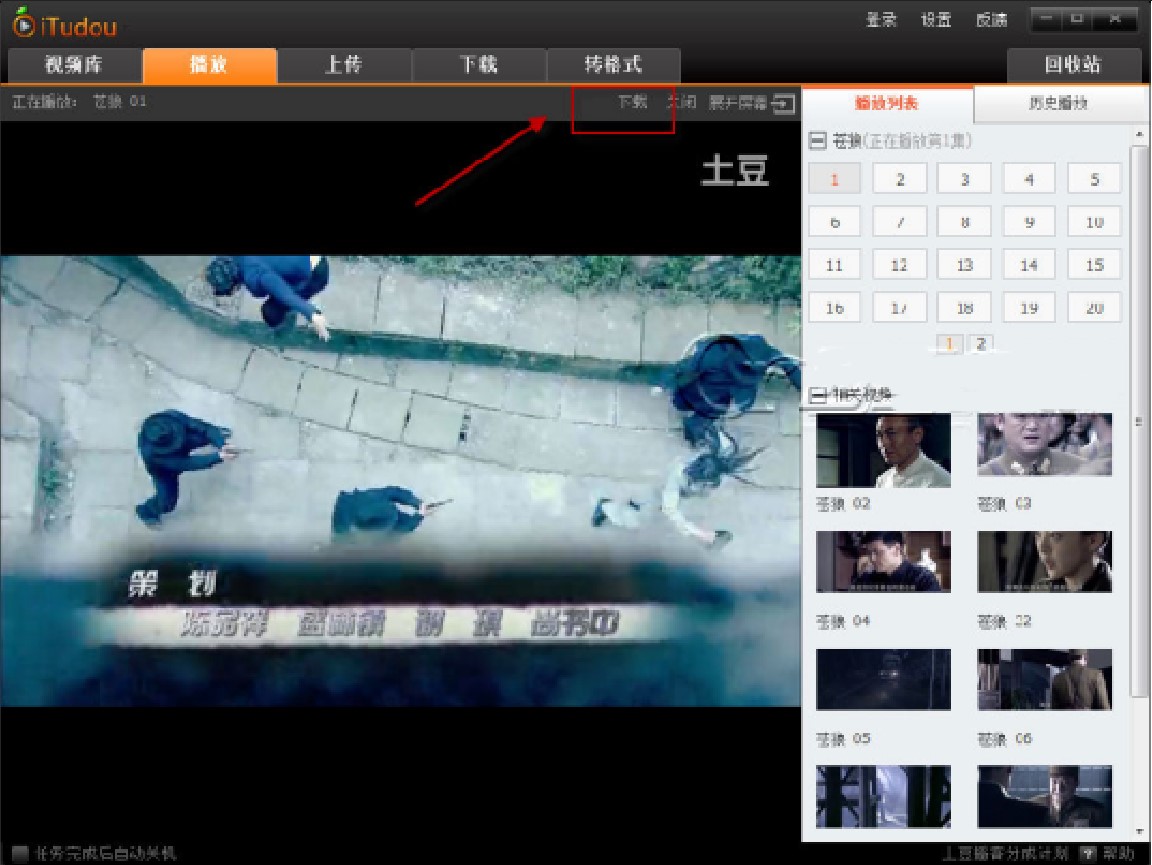Play episode 18

tap(965, 308)
